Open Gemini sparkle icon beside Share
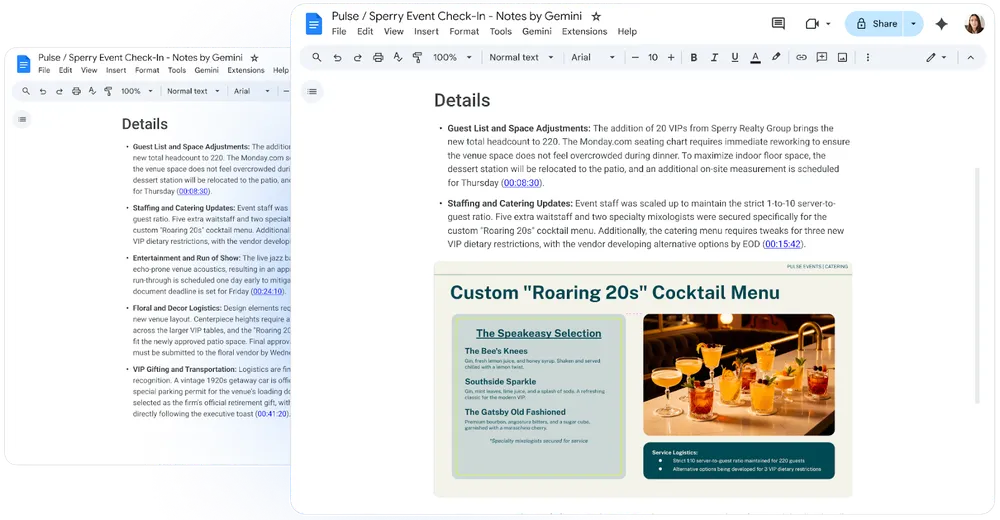 point(941,24)
